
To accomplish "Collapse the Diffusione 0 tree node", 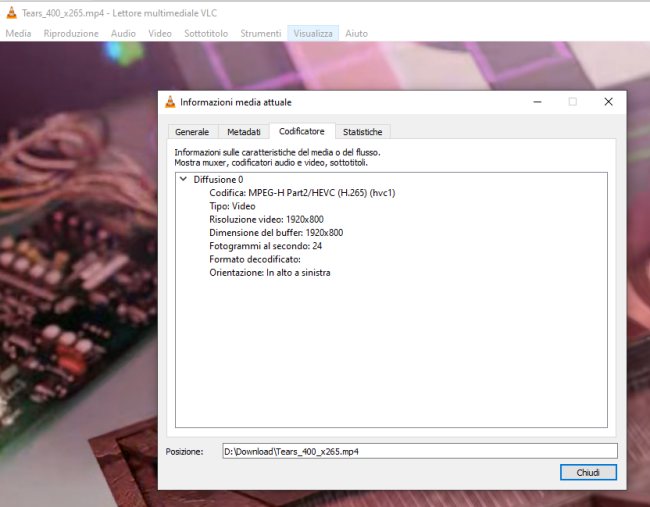I will coord(183,179).
